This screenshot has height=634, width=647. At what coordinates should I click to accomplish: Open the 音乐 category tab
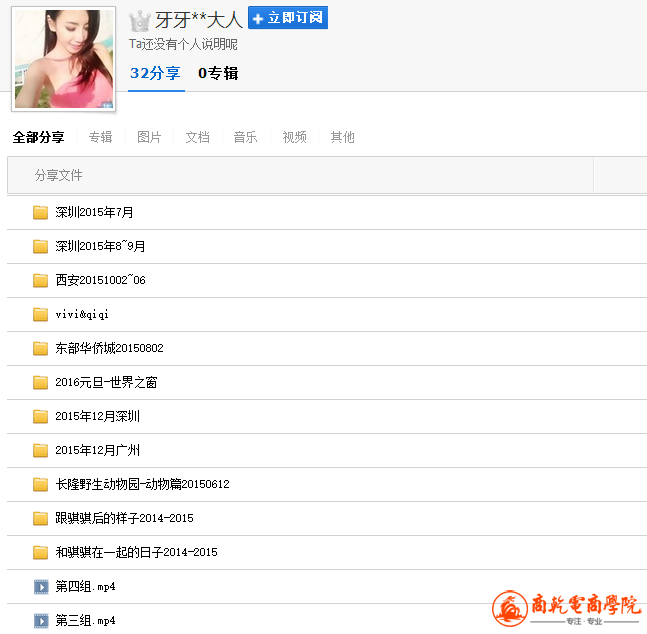click(245, 137)
